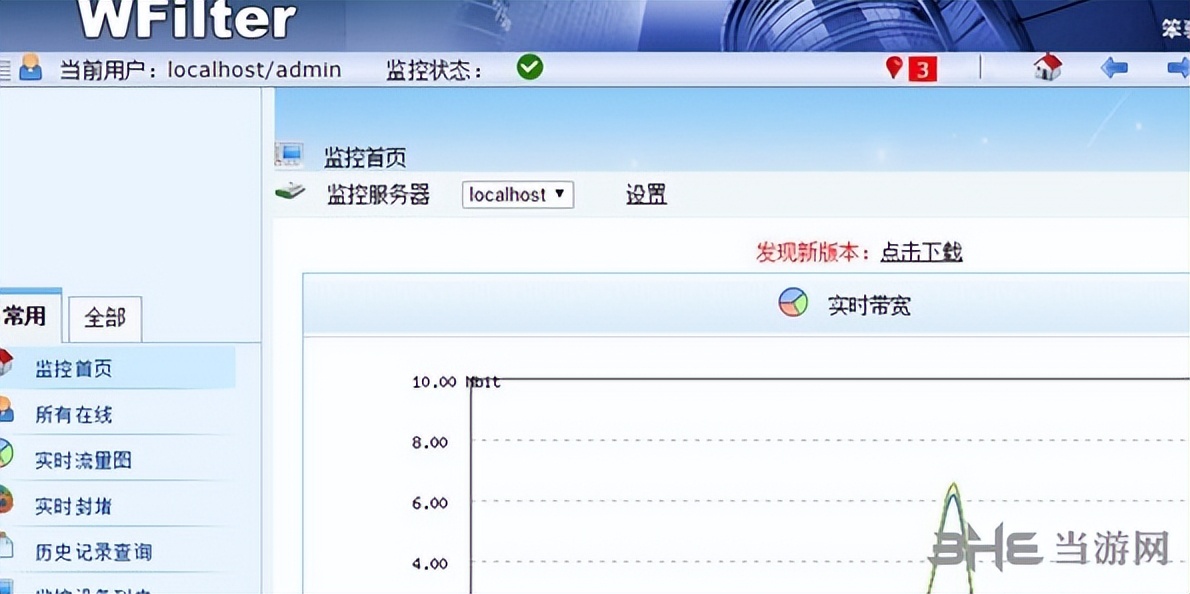Click the red house home icon in toolbar
The height and width of the screenshot is (594, 1190).
[1046, 66]
